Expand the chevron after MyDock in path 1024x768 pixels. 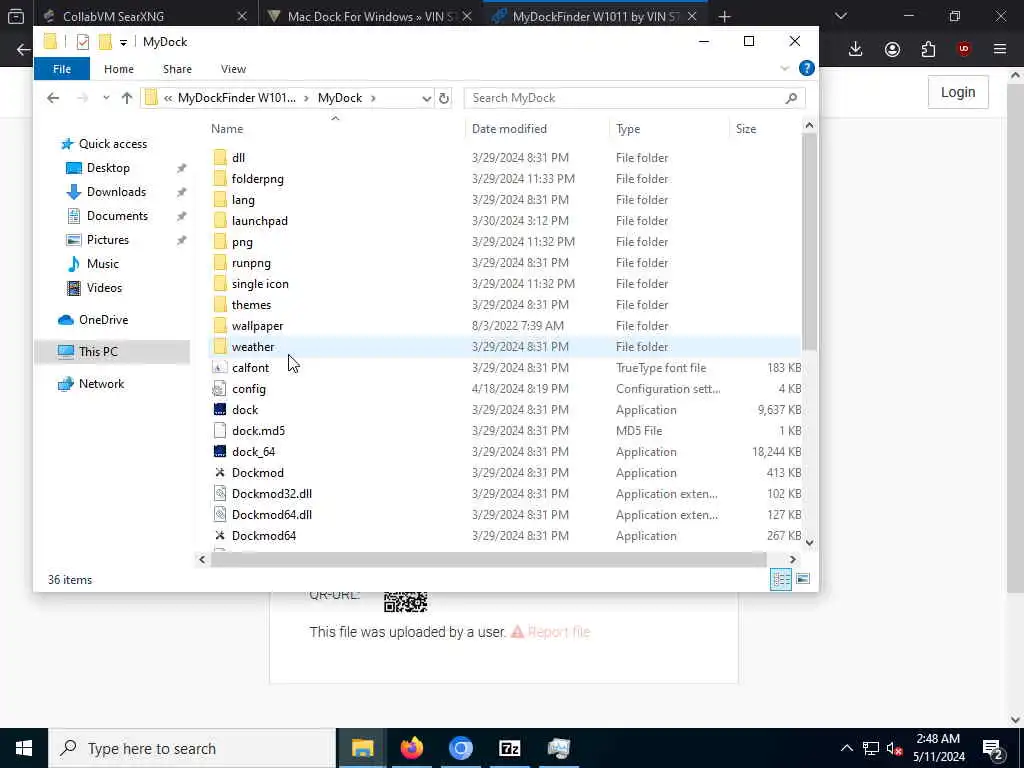click(373, 98)
